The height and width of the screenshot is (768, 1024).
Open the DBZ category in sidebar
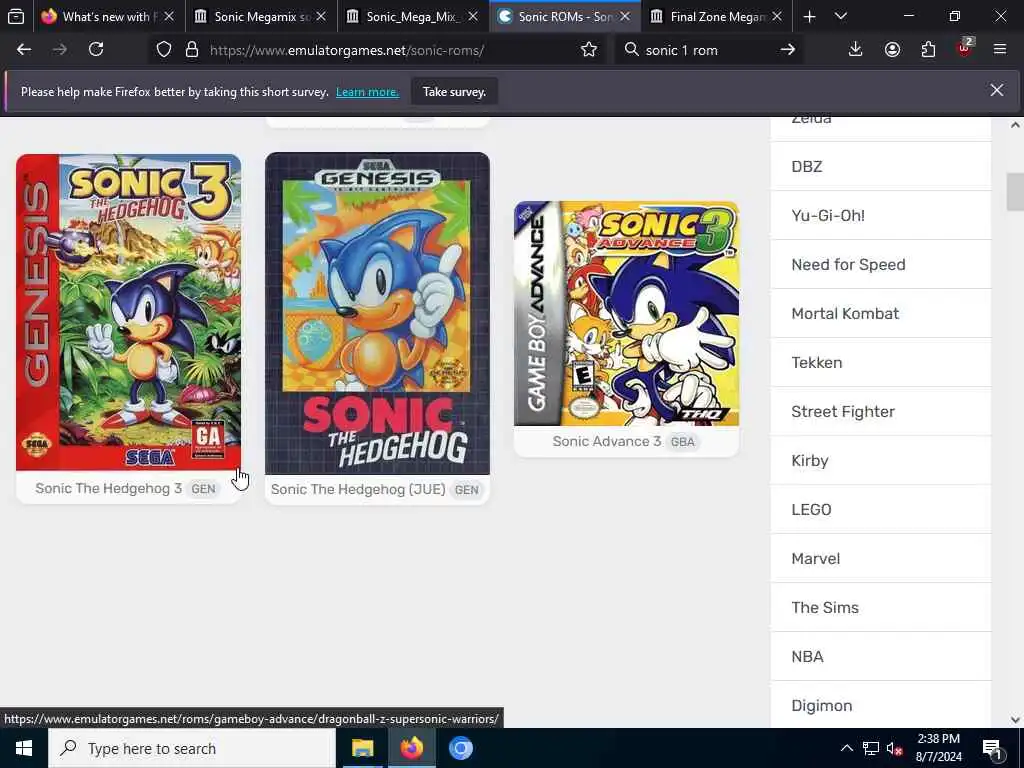click(881, 167)
